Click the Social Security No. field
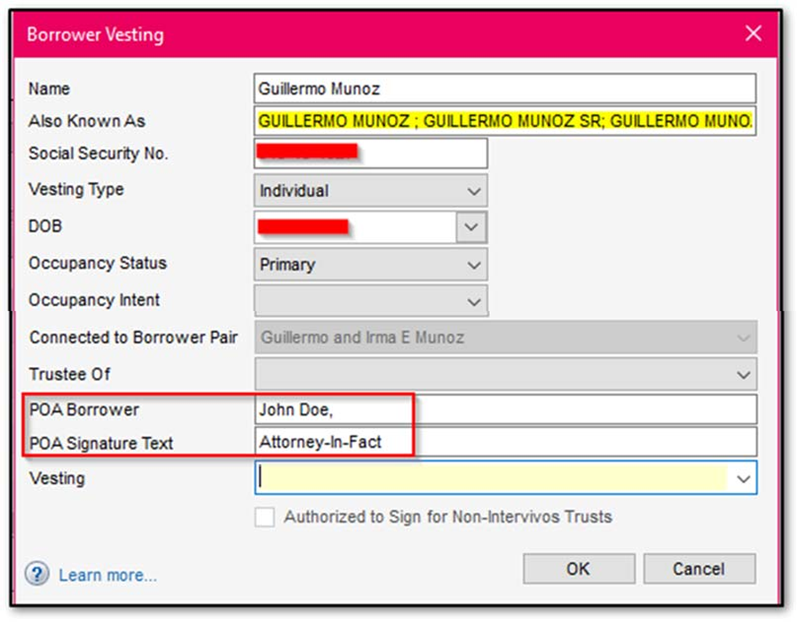The width and height of the screenshot is (797, 622). pyautogui.click(x=370, y=153)
